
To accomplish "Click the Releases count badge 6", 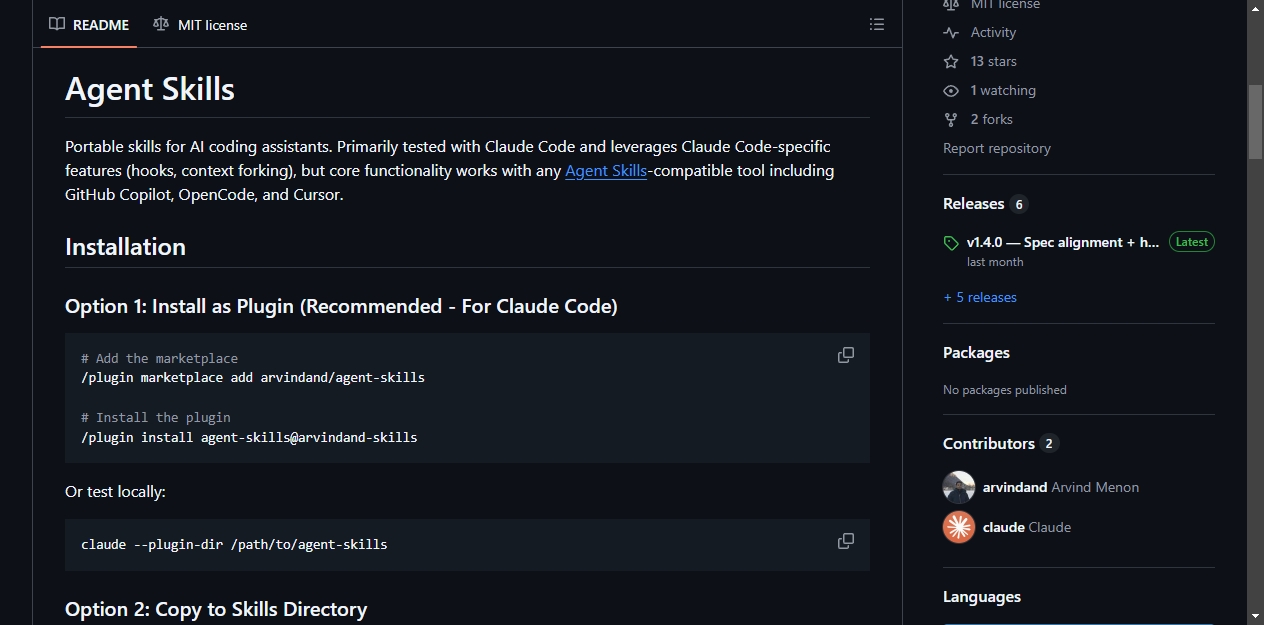I will click(1019, 204).
